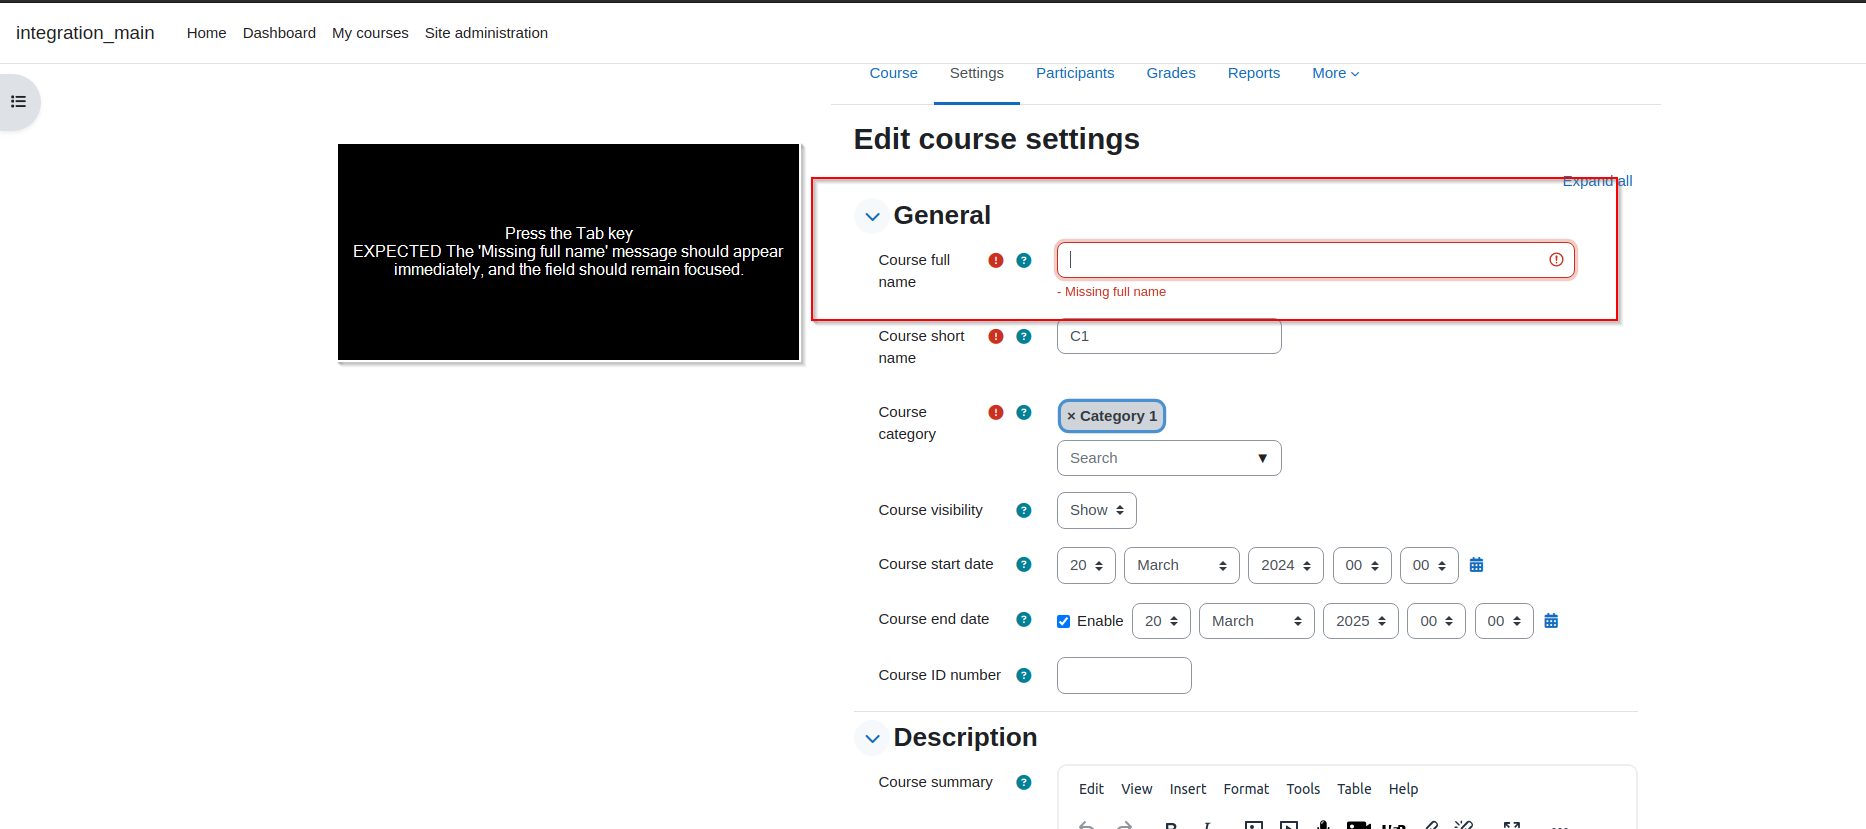The image size is (1866, 829).
Task: Open My courses in top navigation
Action: [370, 33]
